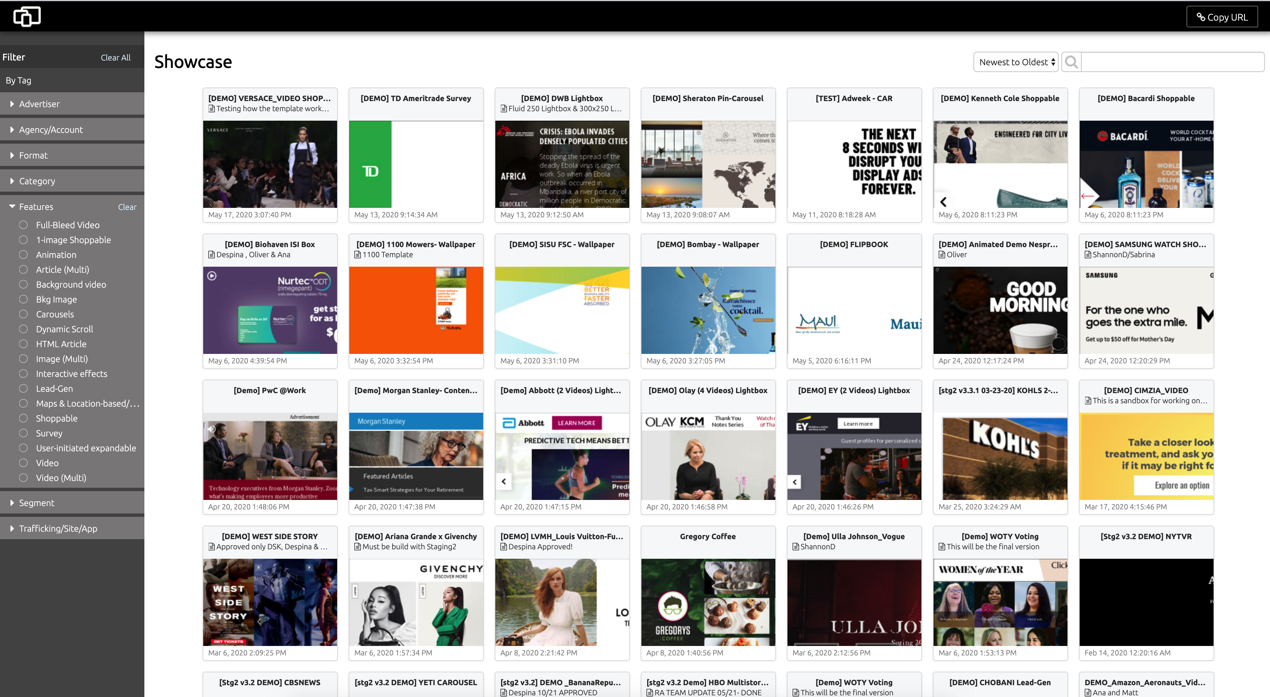Viewport: 1270px width, 697px height.
Task: Select Carousels feature filter
Action: point(23,314)
